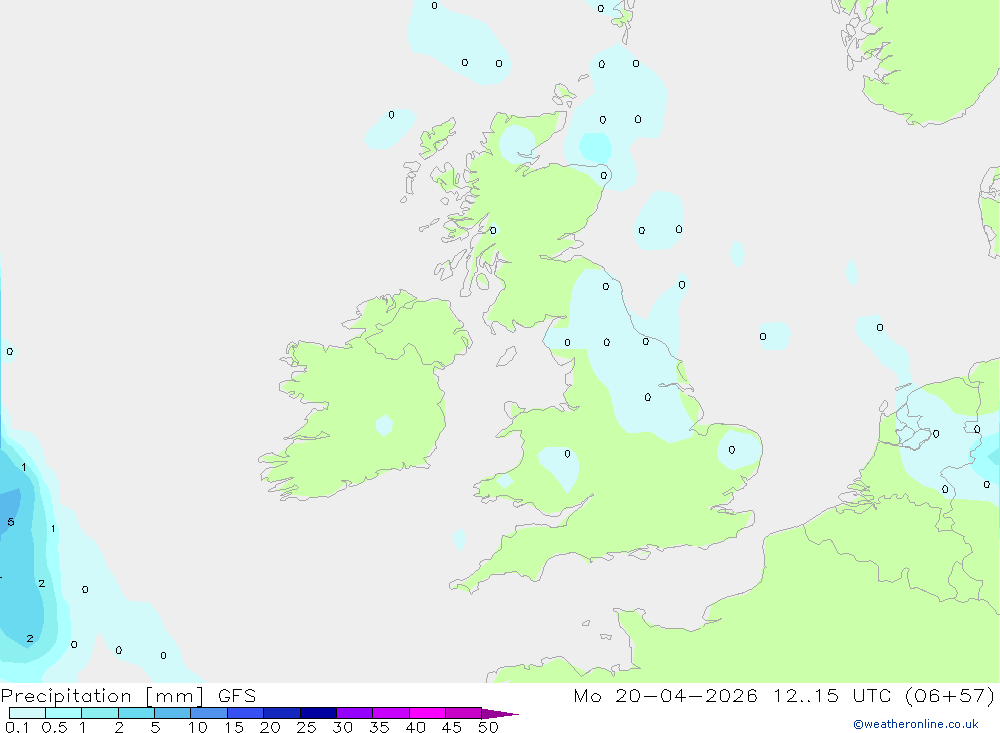Screen dimensions: 1000x733
Task: Click the '(06+57)' forecast run text
Action: tap(950, 696)
